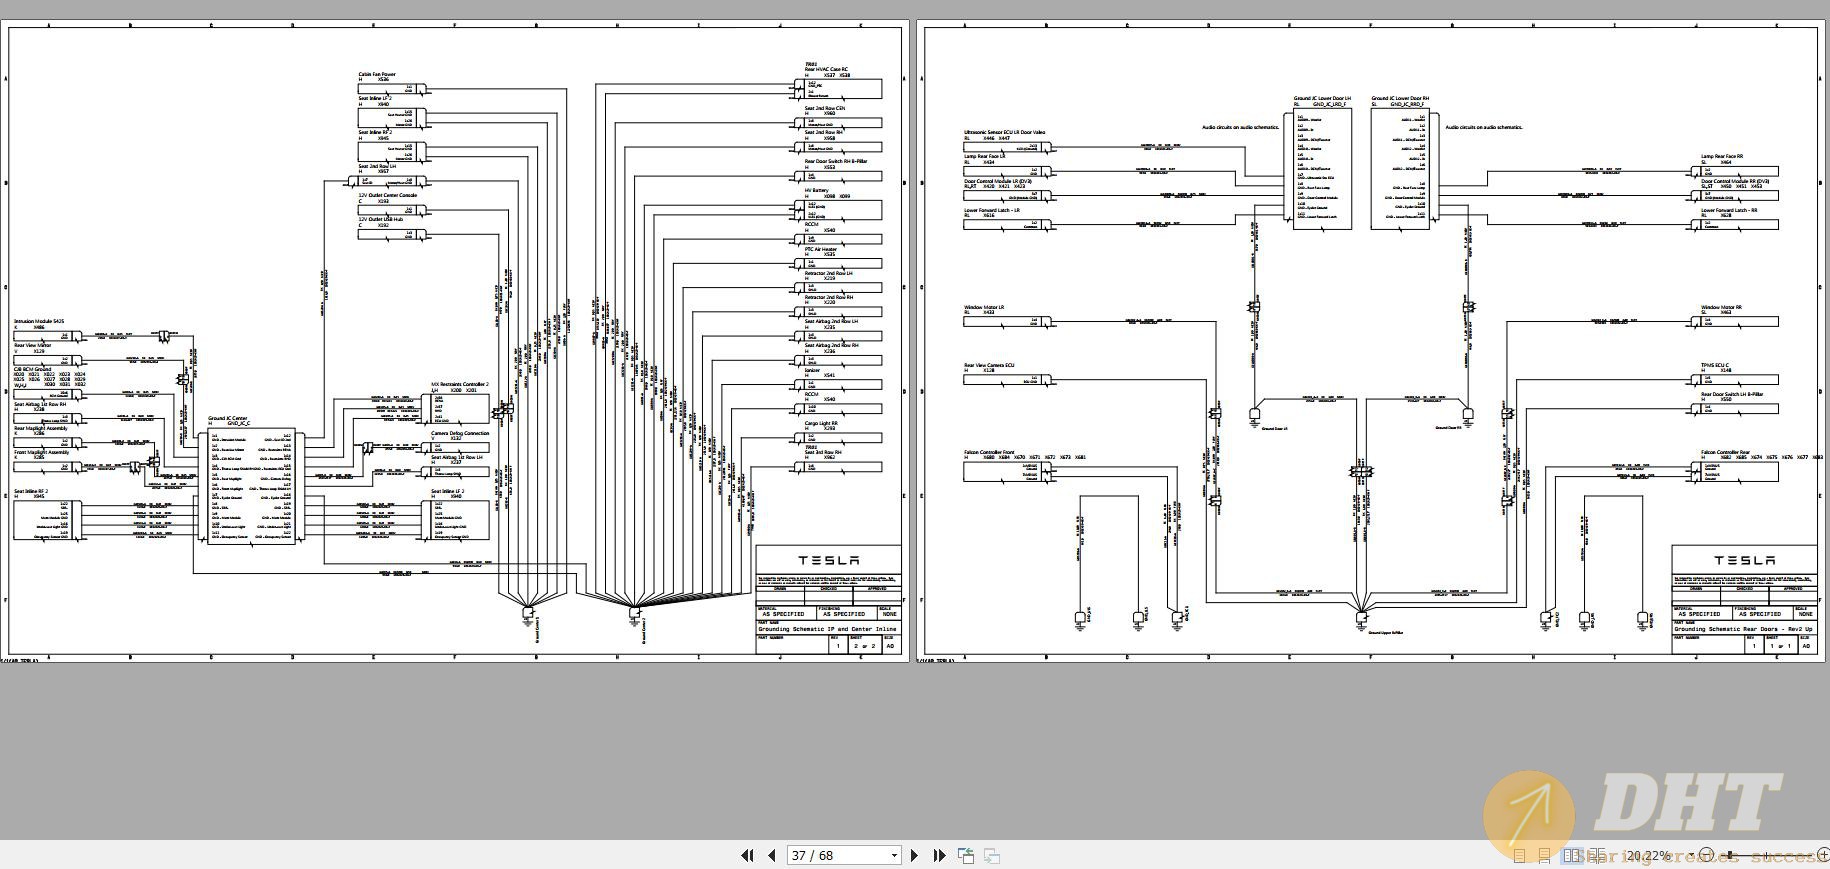
Task: Click the 'HV Battery' component label
Action: 817,191
